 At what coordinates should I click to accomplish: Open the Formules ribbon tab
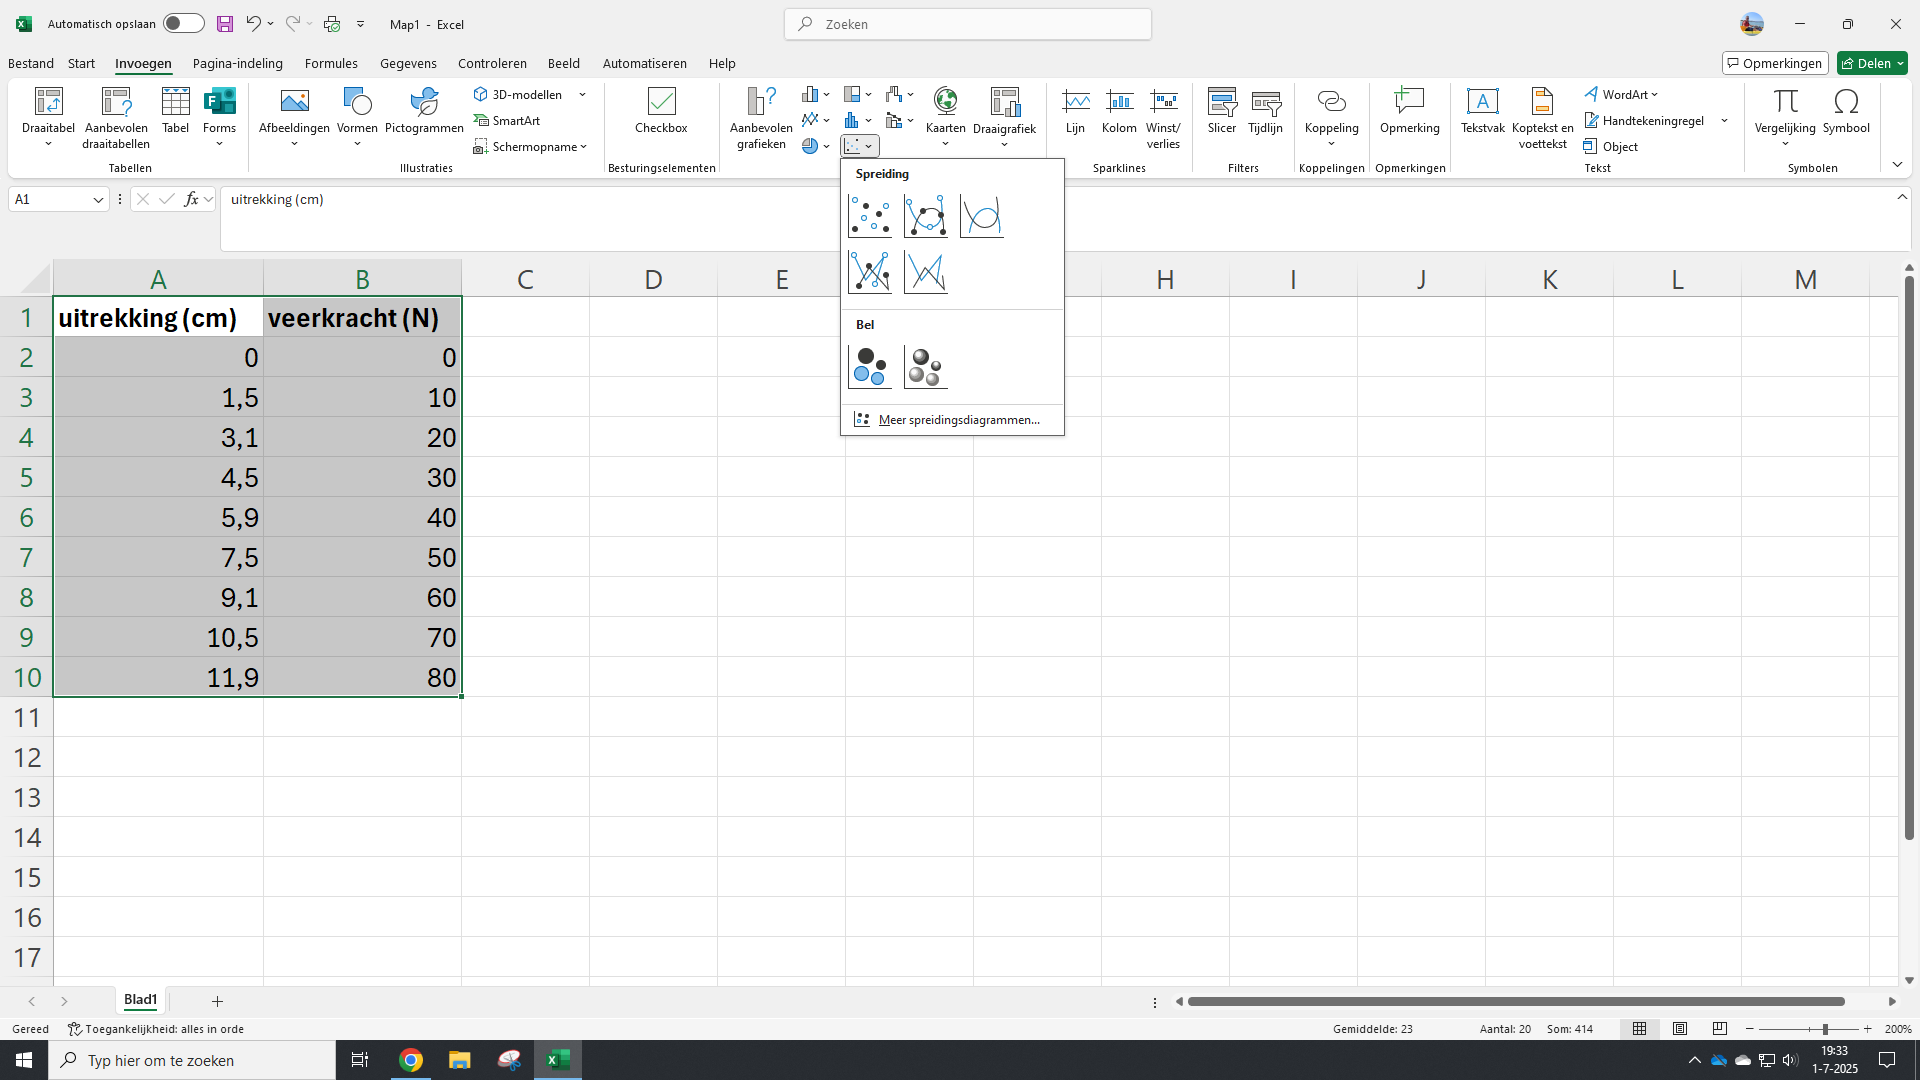(x=331, y=63)
